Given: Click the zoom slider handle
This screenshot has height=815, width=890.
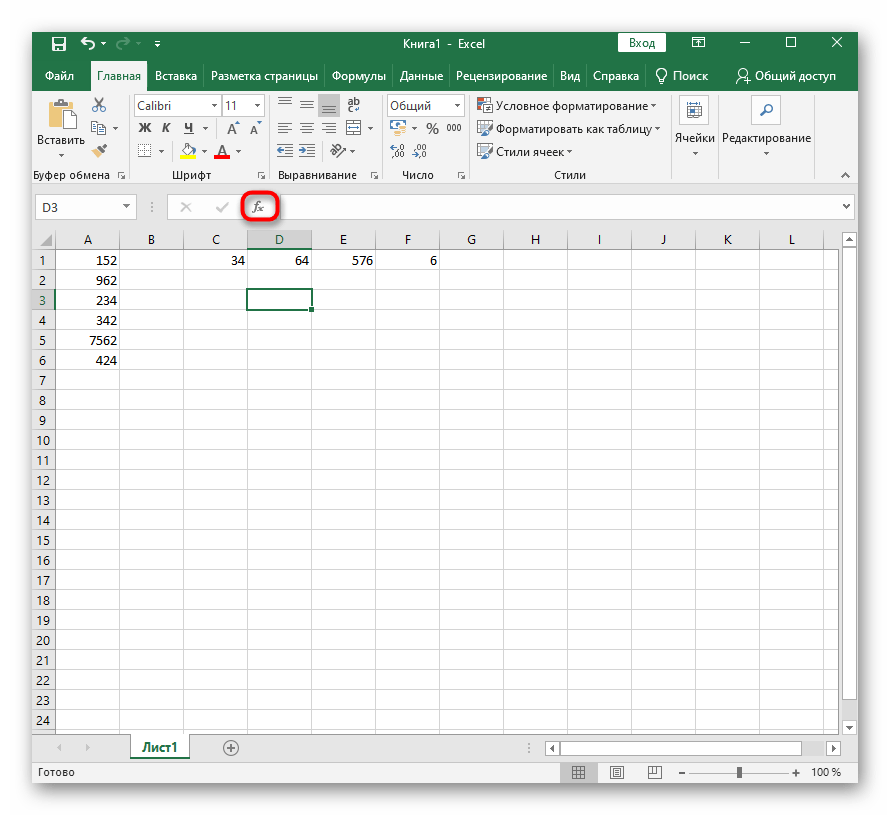Looking at the screenshot, I should [739, 772].
